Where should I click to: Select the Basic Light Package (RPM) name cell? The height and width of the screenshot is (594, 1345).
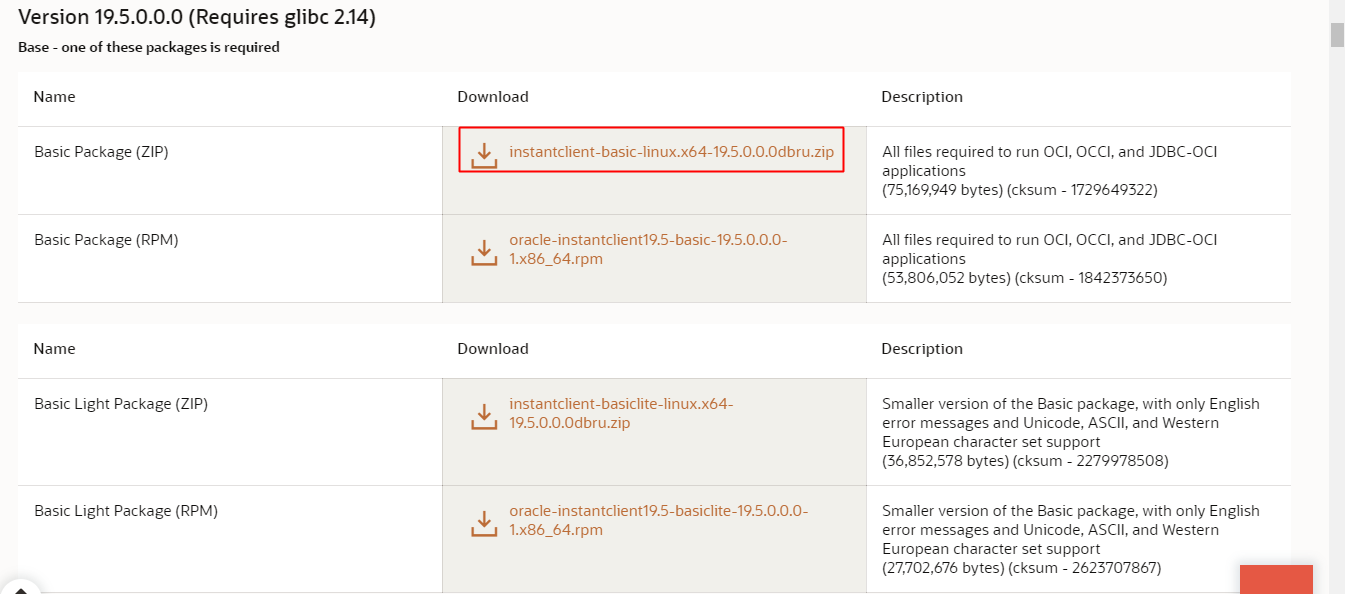(126, 511)
